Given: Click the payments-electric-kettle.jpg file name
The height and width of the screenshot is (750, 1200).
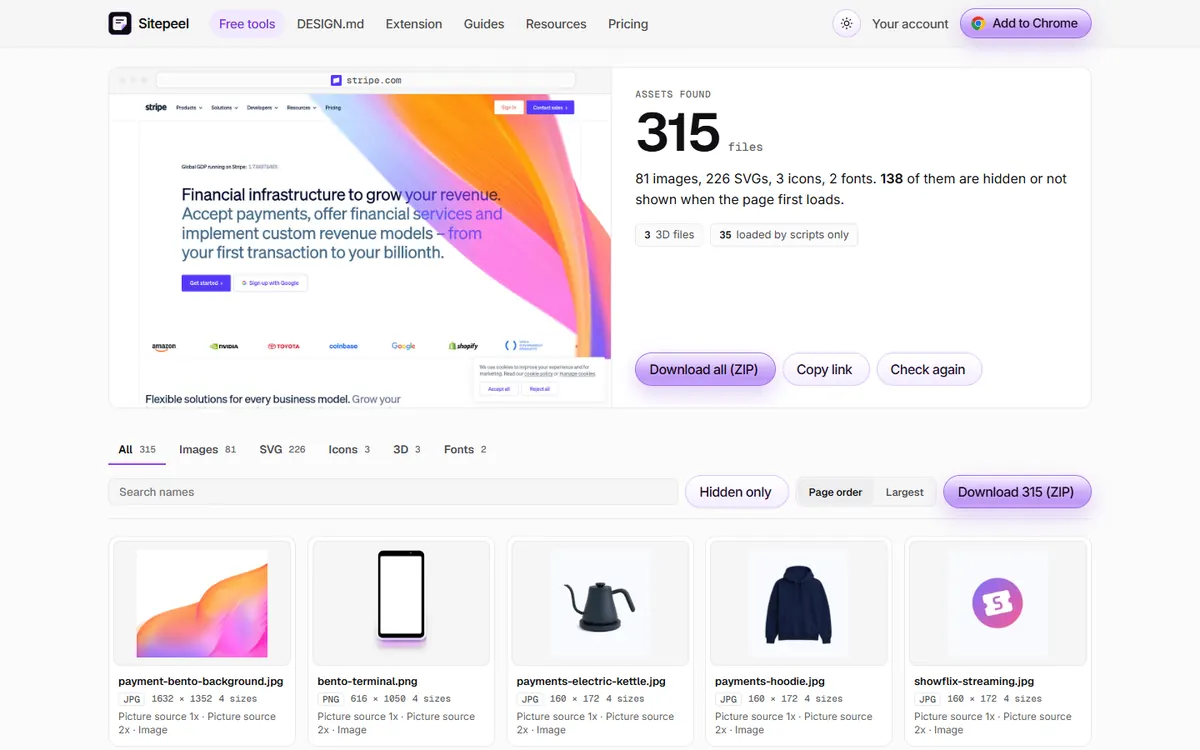Looking at the screenshot, I should [x=591, y=682].
